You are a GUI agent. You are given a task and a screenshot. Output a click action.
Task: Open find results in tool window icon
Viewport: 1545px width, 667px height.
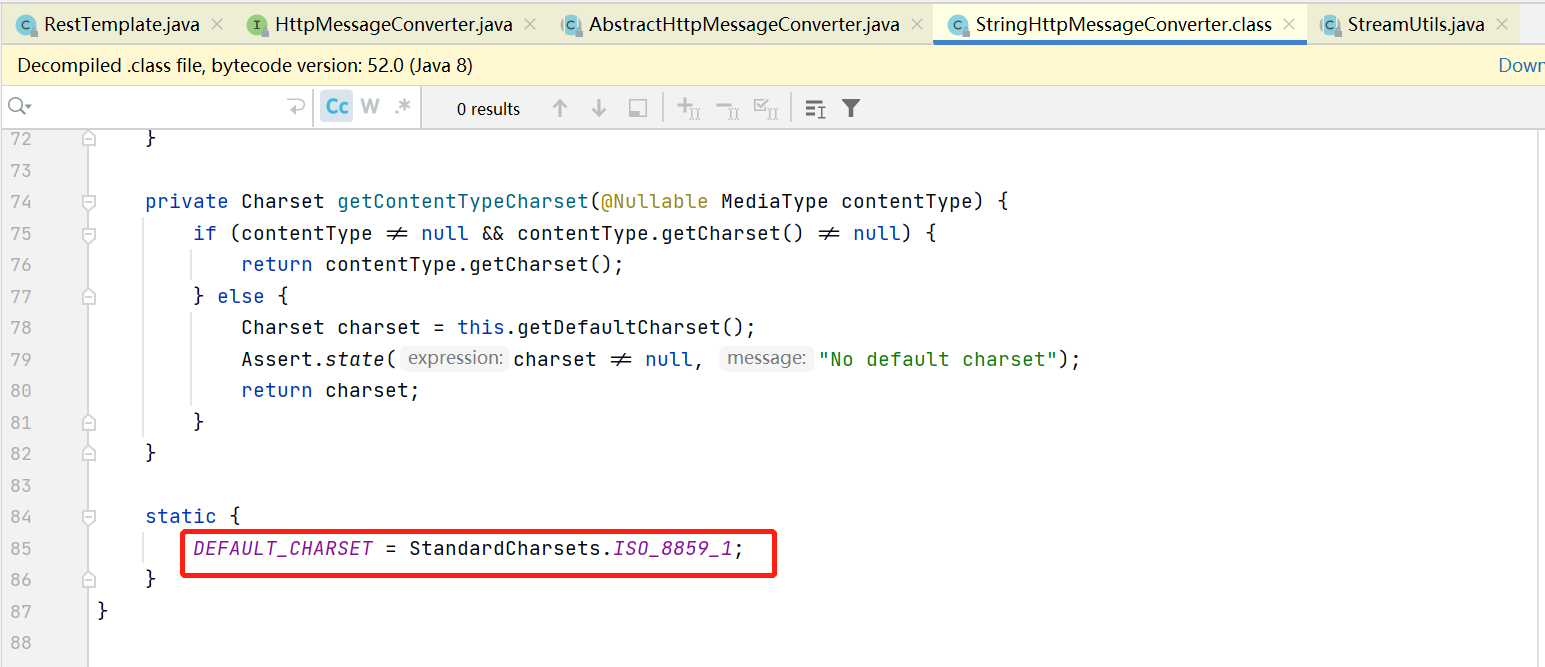coord(638,108)
